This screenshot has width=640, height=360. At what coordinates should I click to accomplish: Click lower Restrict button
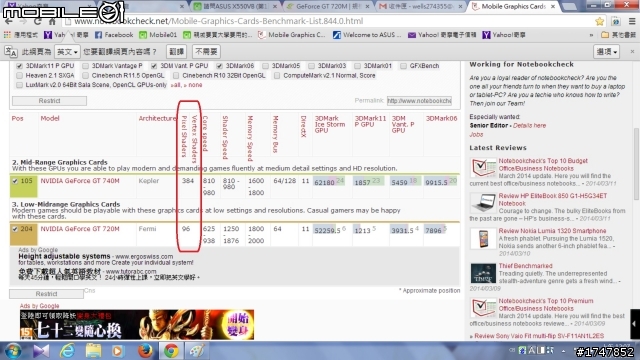[x=46, y=294]
